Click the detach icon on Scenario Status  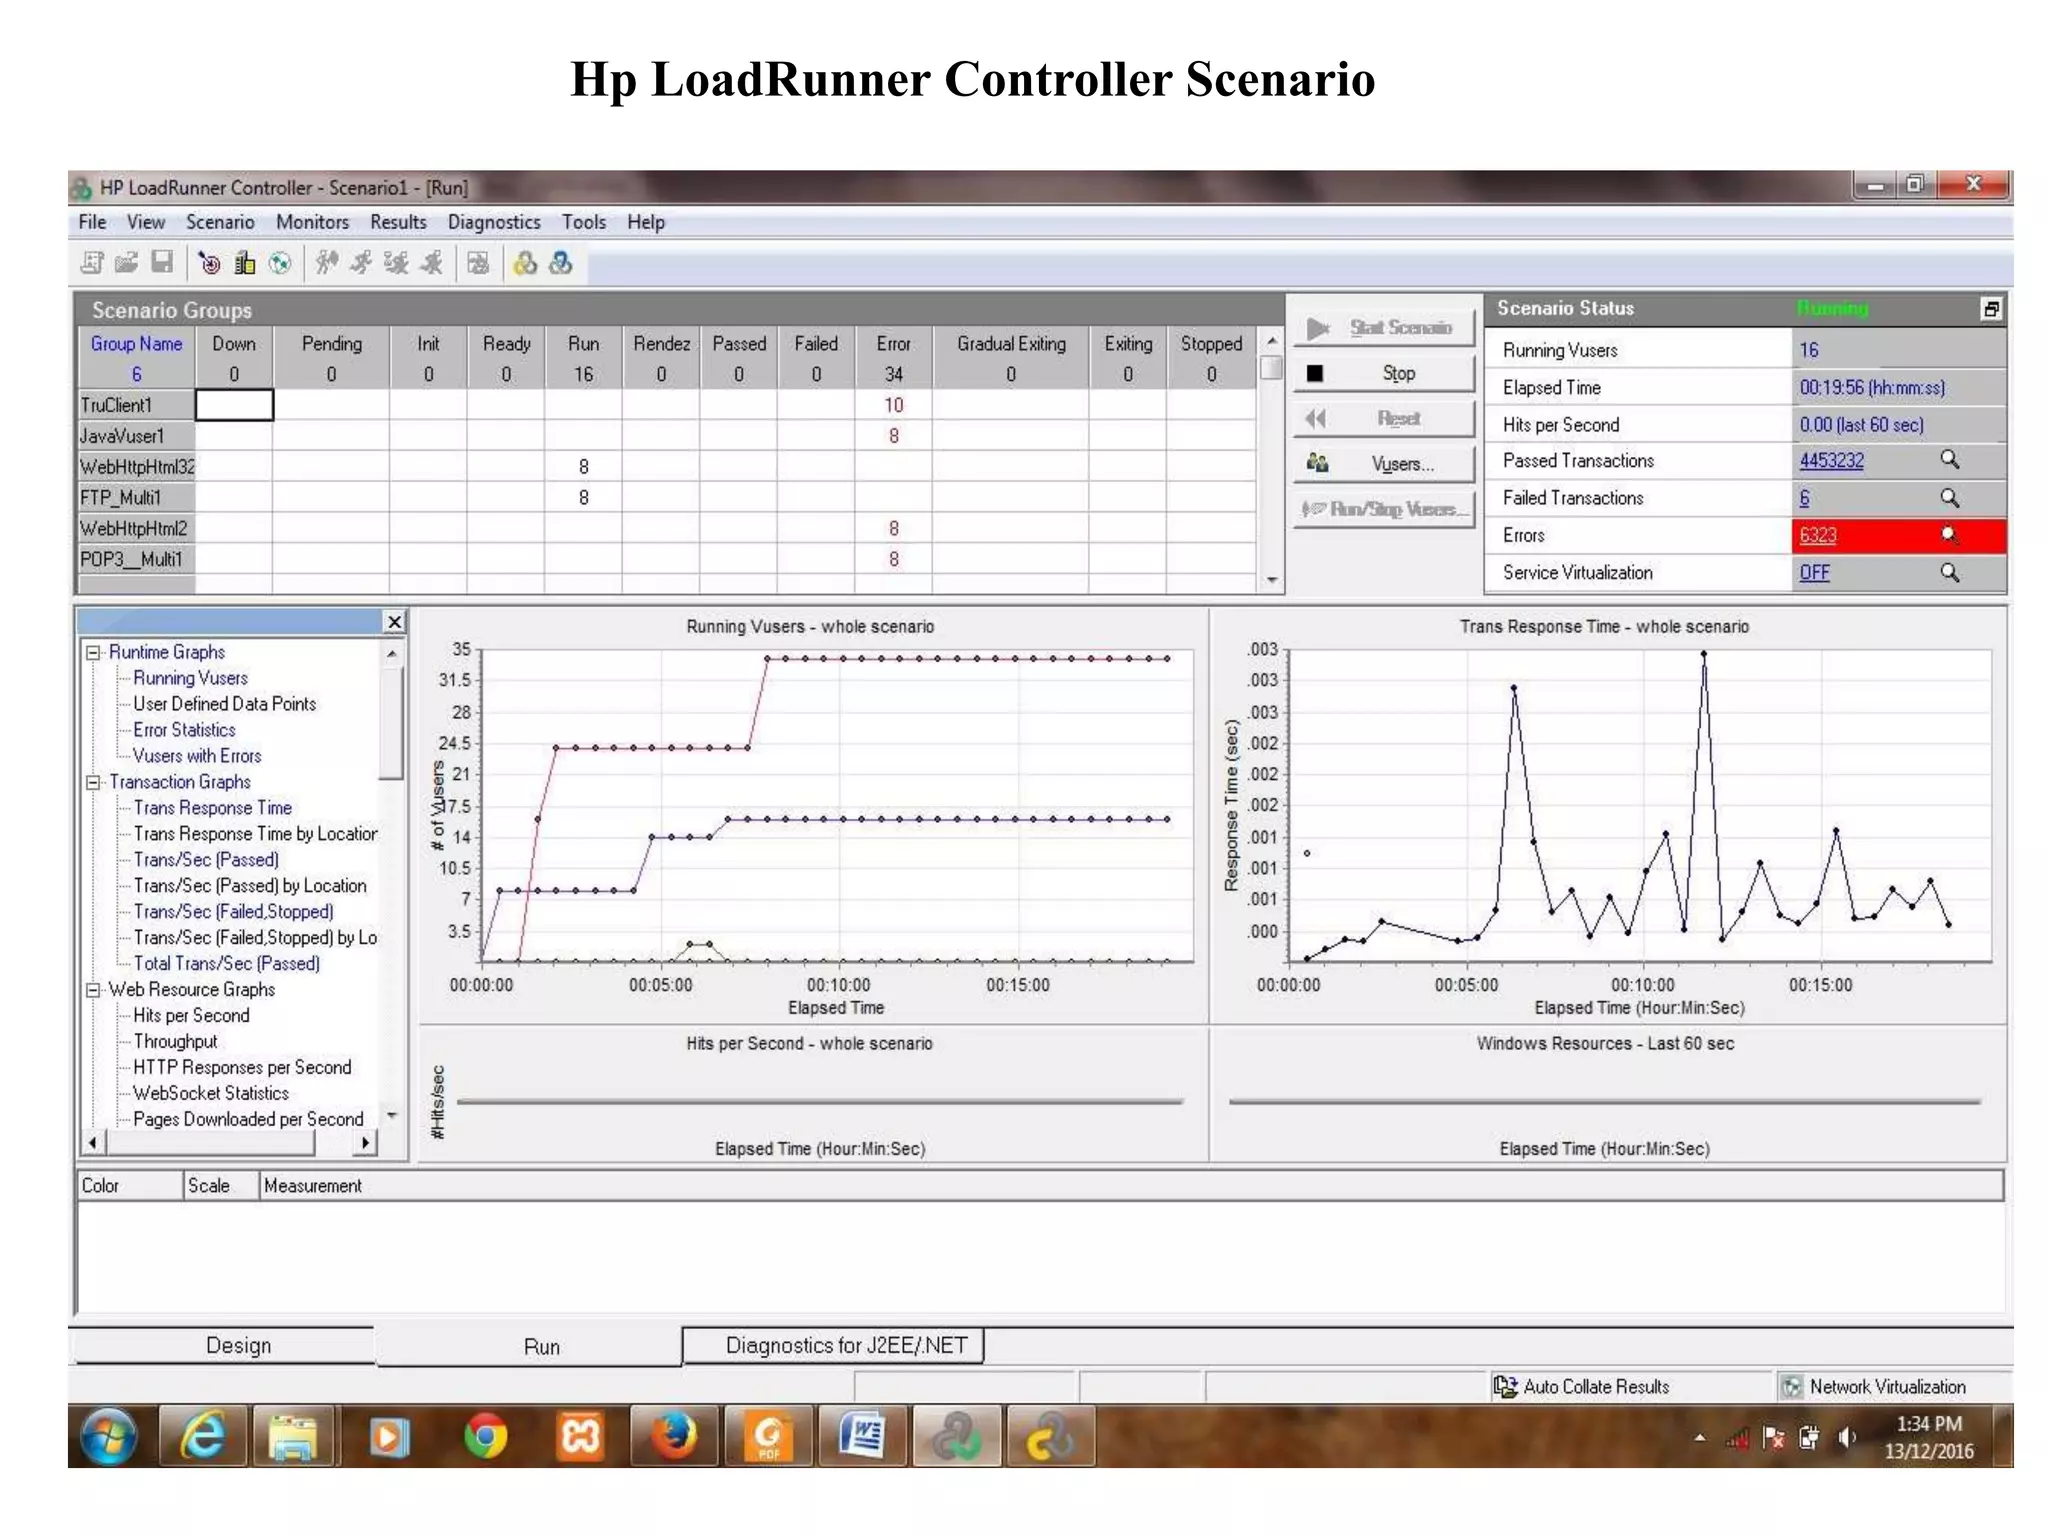(x=1990, y=309)
